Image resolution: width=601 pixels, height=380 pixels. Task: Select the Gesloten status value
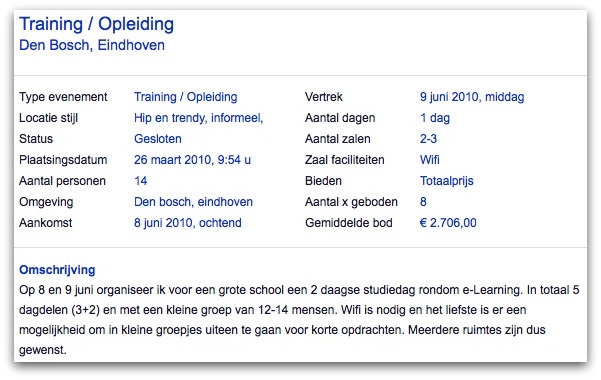click(158, 139)
